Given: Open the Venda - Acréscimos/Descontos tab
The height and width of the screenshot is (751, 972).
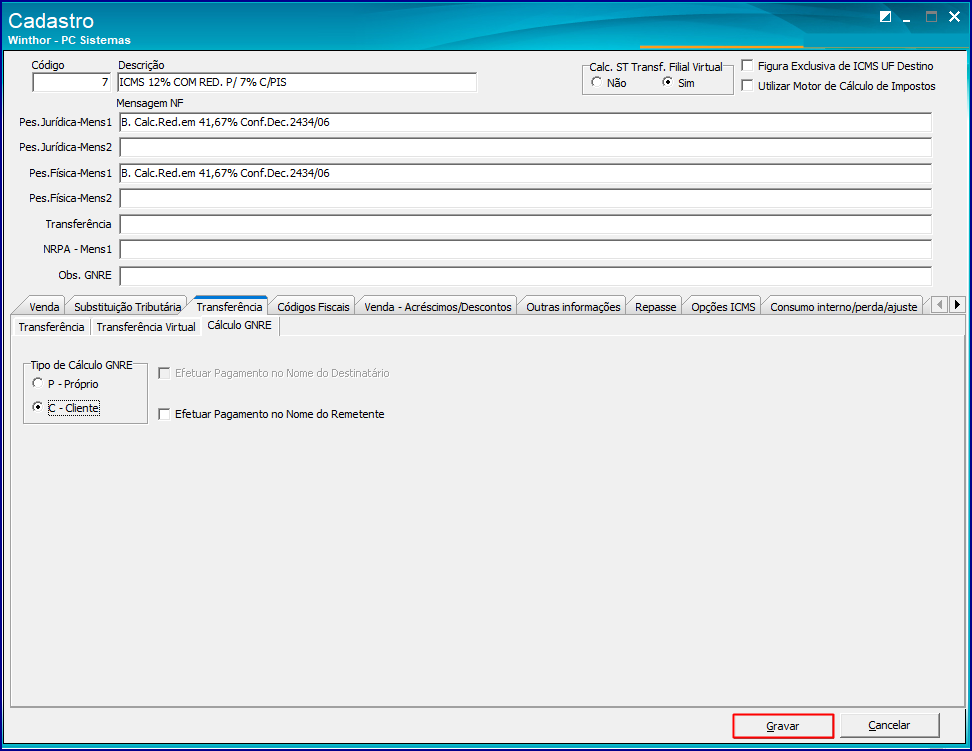Looking at the screenshot, I should tap(438, 306).
